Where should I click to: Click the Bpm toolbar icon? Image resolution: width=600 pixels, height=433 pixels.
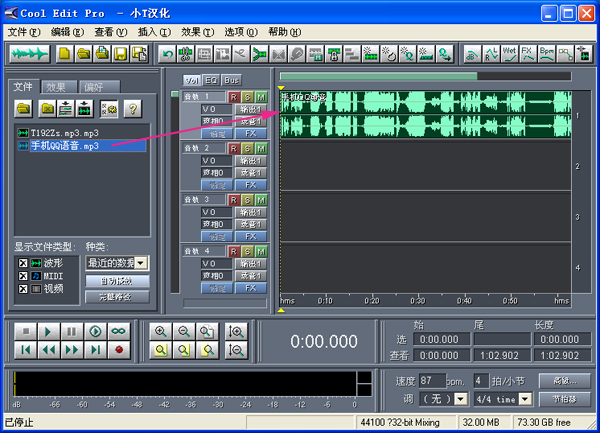click(546, 54)
